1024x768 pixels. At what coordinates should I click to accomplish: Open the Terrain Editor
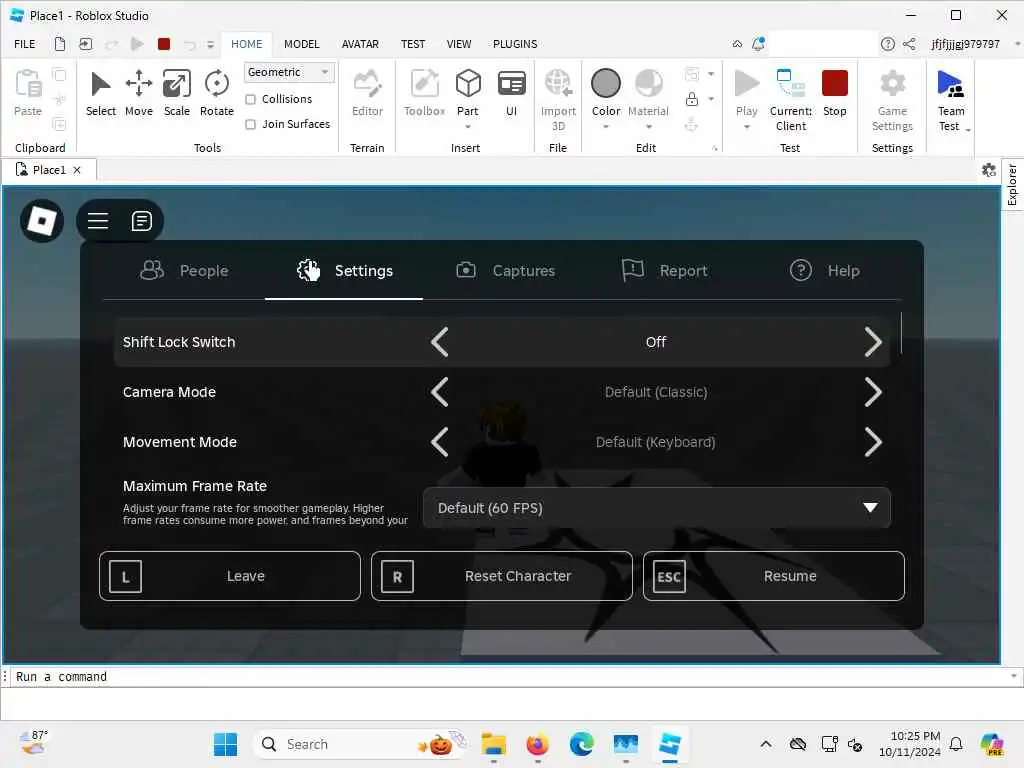pyautogui.click(x=367, y=93)
